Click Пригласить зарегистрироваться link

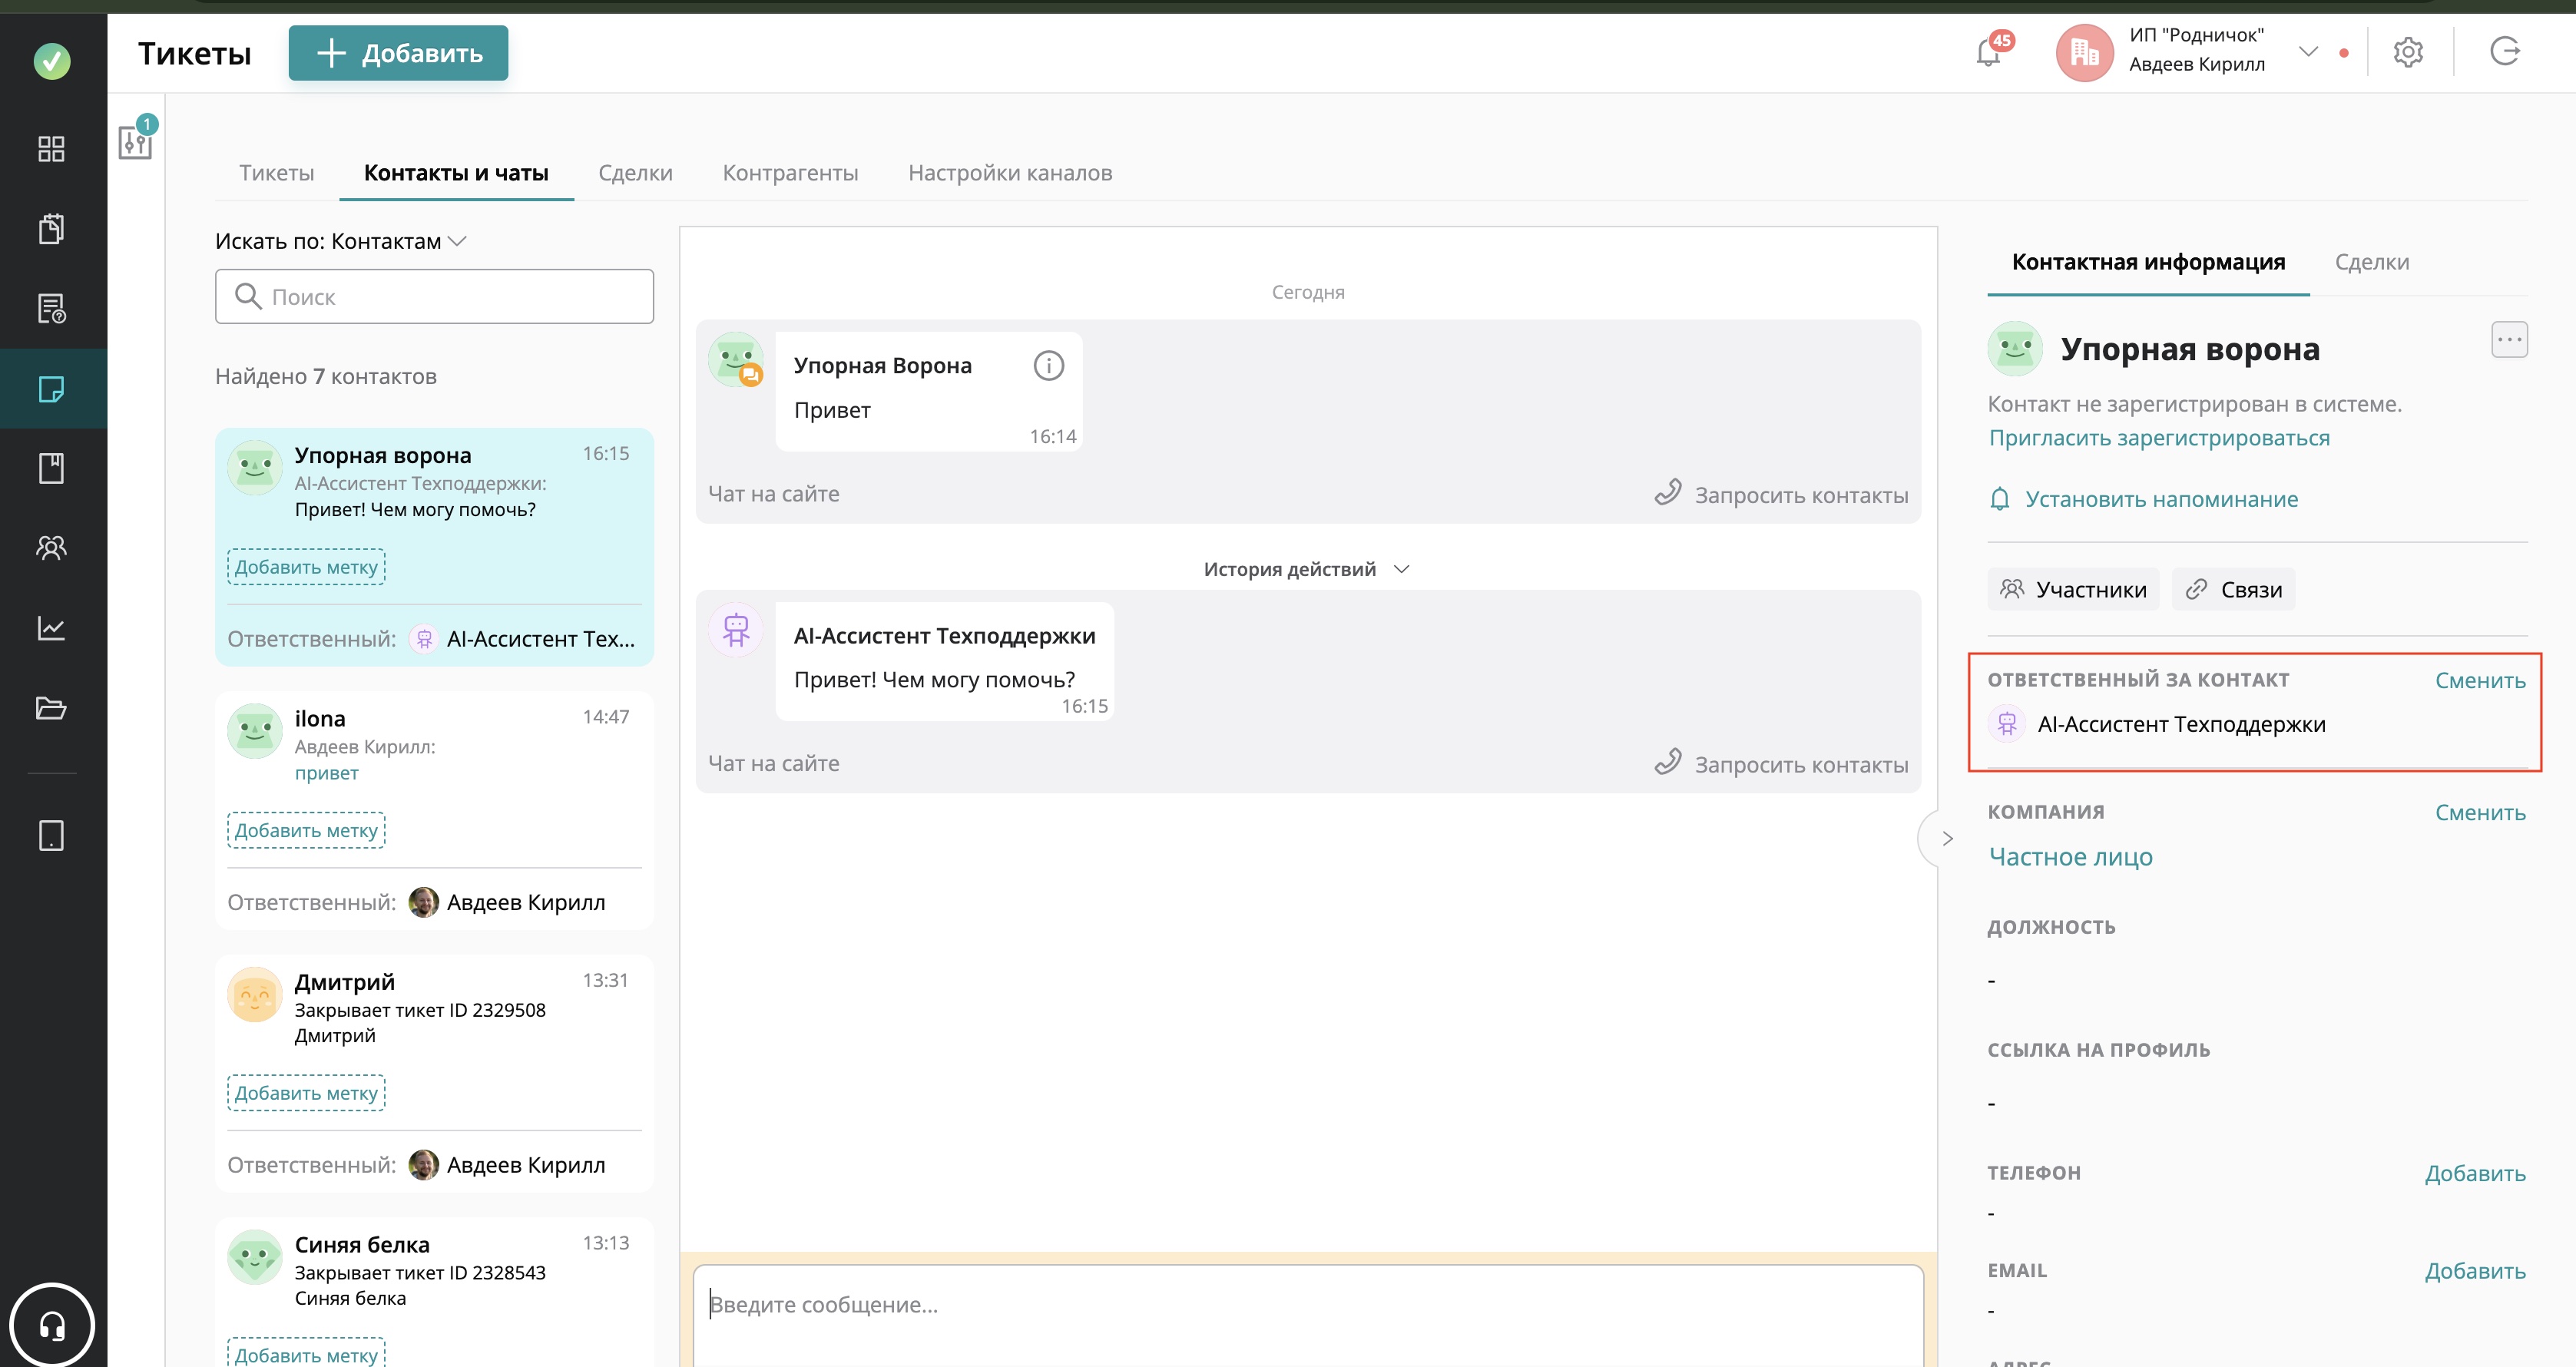coord(2158,438)
